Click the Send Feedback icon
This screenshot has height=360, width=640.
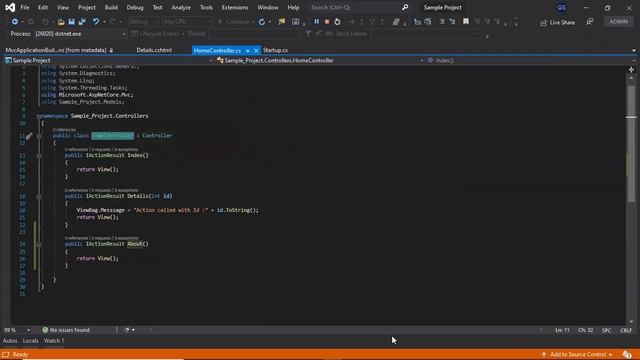pyautogui.click(x=590, y=22)
